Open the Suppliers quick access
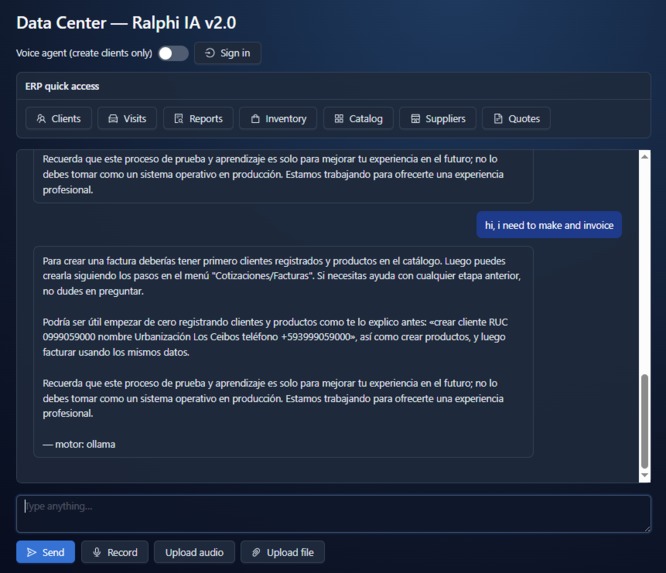Viewport: 666px width, 573px height. 438,119
